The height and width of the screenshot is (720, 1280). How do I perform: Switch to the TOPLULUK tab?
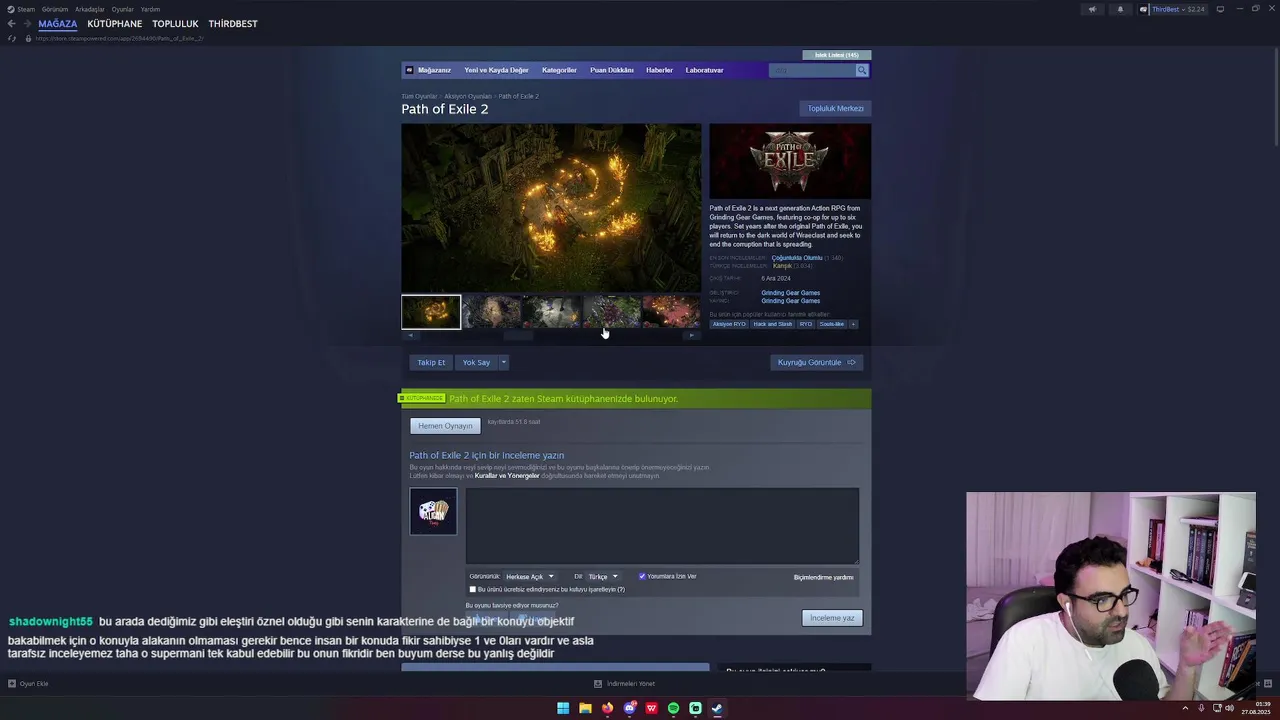coord(175,24)
